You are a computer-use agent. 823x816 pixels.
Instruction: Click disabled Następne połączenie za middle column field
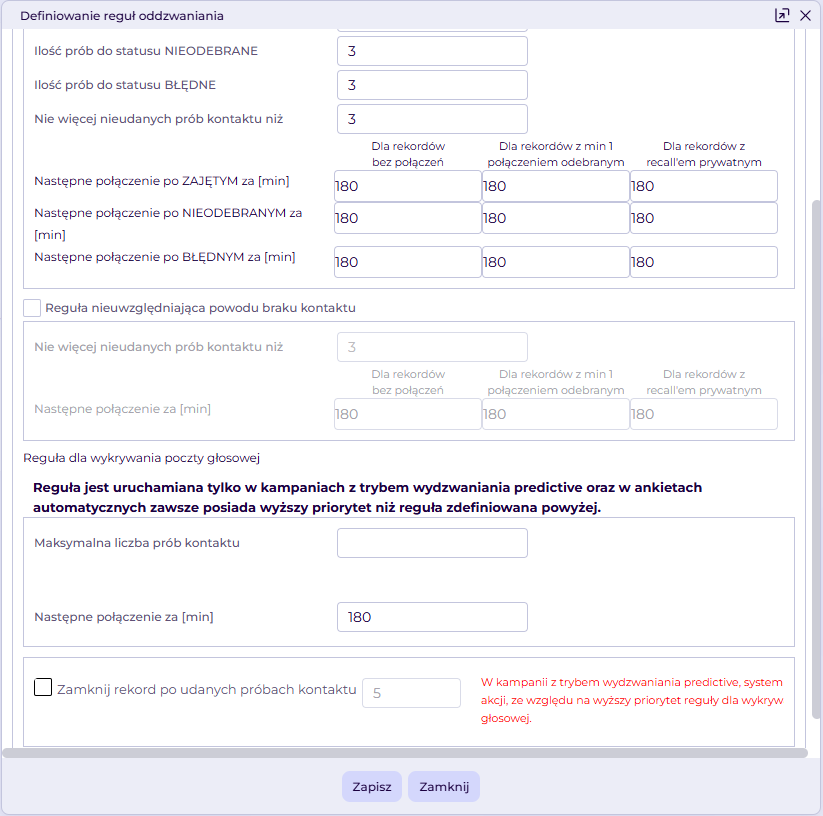(556, 415)
